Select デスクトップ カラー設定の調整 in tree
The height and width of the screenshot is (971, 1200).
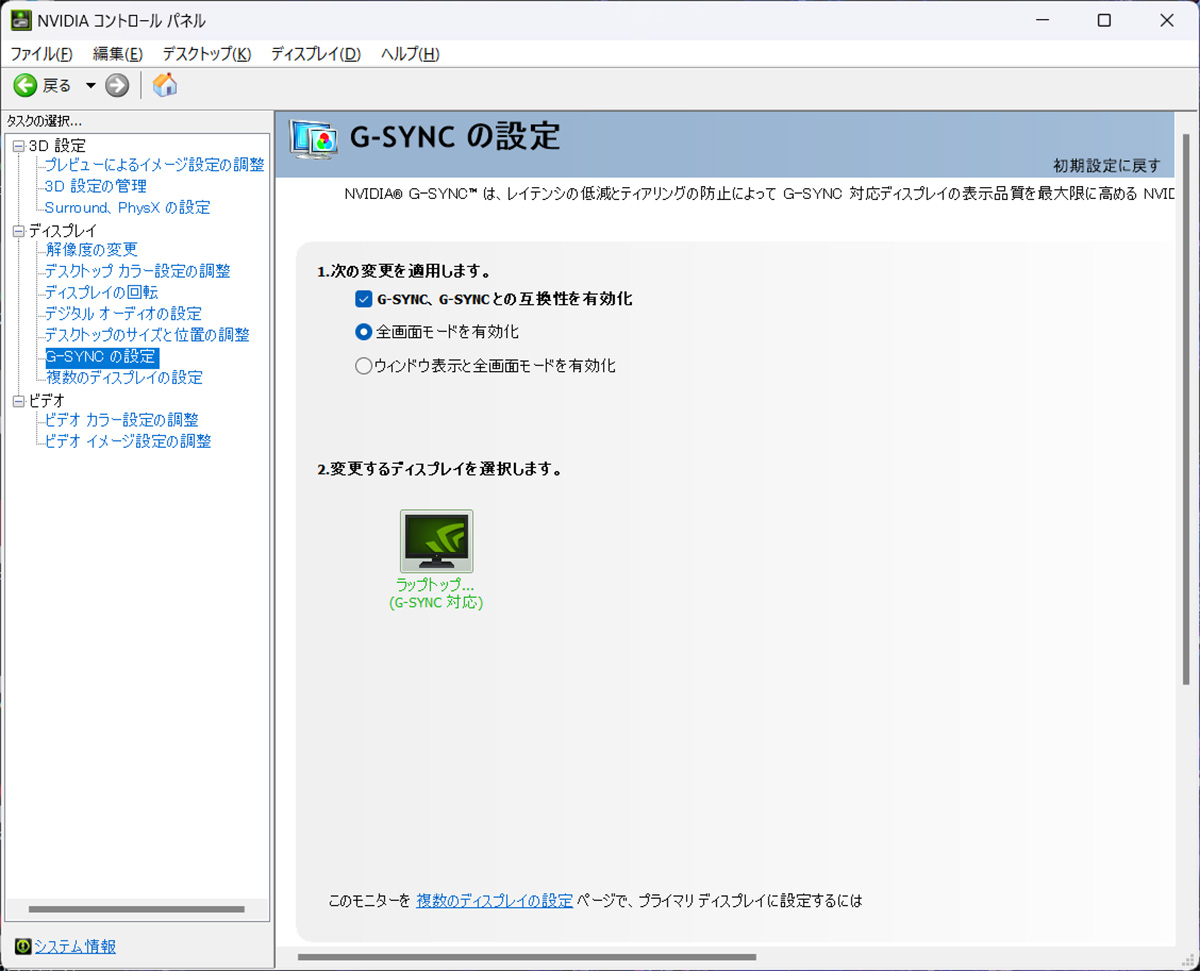pyautogui.click(x=137, y=271)
